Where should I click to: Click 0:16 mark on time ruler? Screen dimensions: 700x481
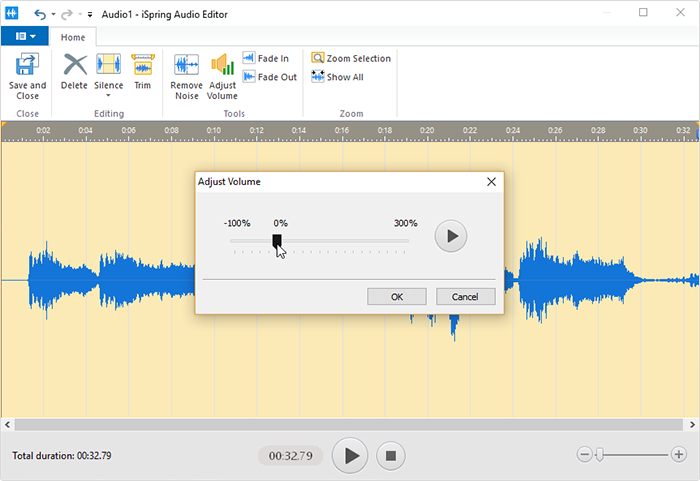[x=342, y=130]
